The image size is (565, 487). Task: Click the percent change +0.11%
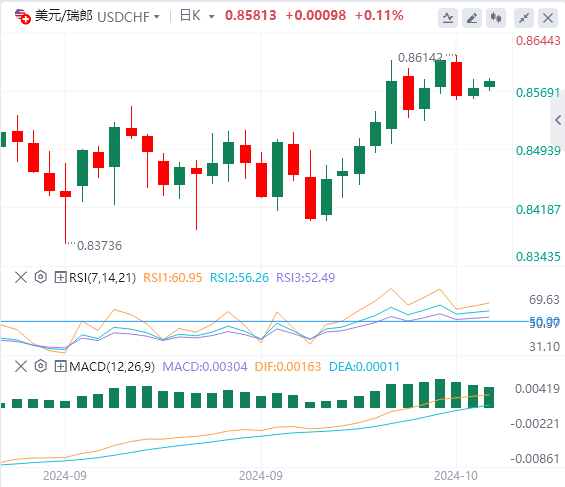click(379, 15)
